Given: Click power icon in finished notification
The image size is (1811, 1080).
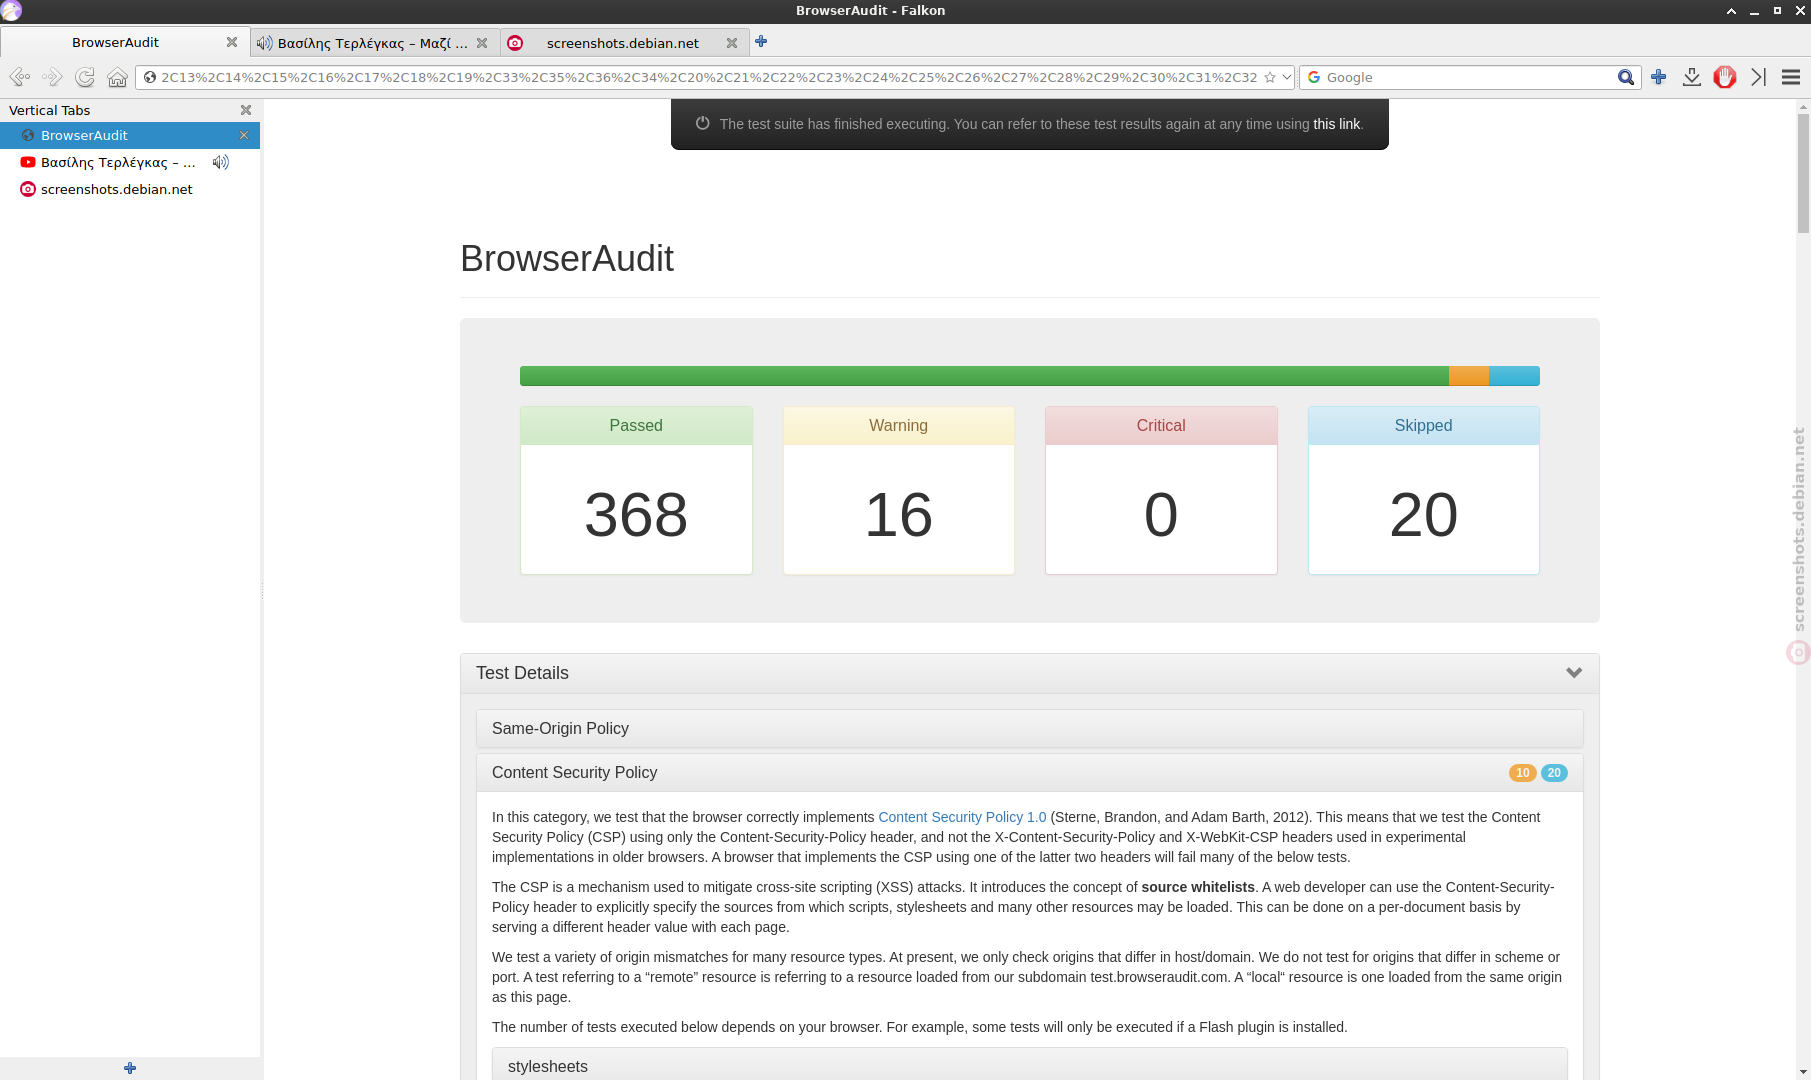Looking at the screenshot, I should click(x=703, y=123).
